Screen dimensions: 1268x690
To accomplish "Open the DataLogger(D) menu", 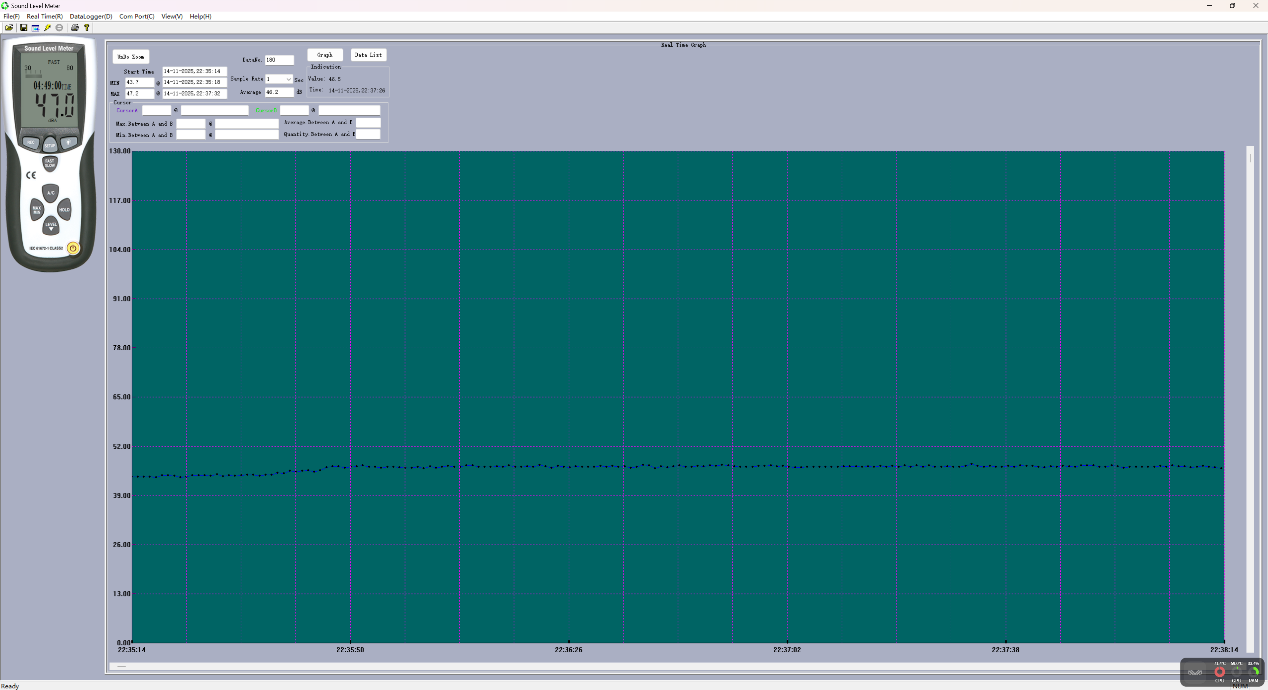I will pyautogui.click(x=91, y=17).
